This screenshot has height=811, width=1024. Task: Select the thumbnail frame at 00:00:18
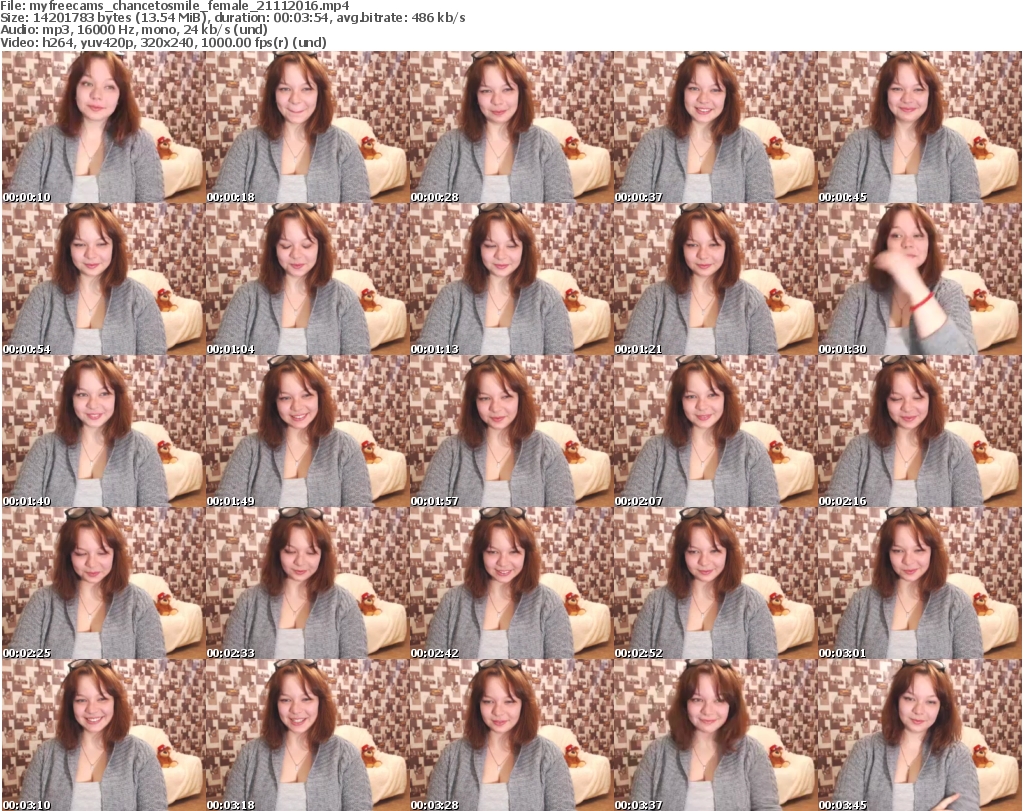point(307,127)
